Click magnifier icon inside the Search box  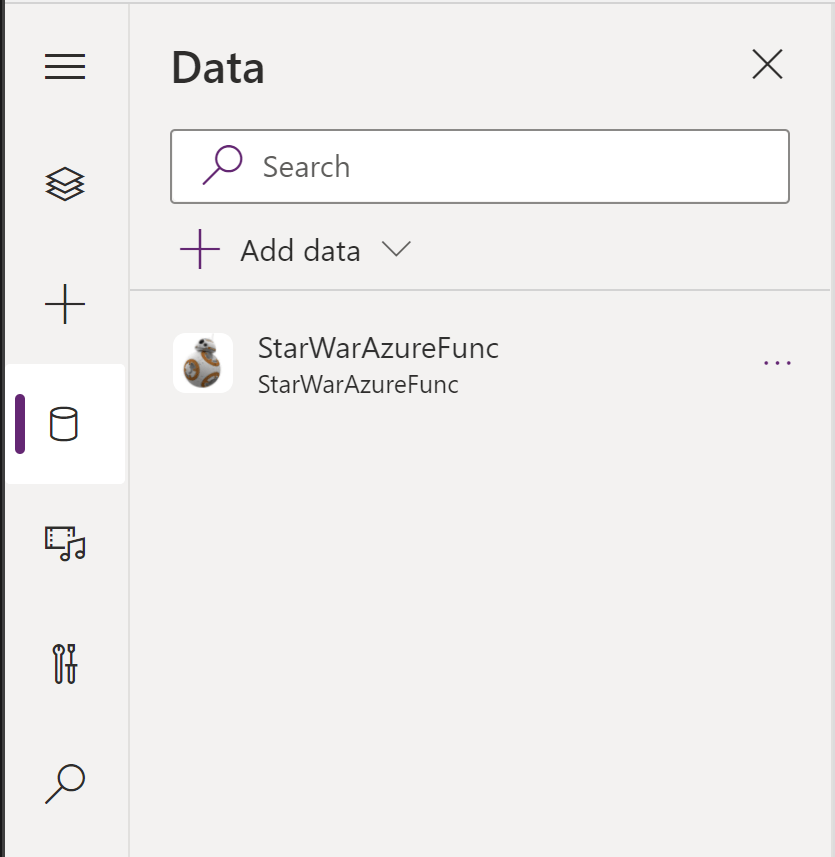click(222, 165)
